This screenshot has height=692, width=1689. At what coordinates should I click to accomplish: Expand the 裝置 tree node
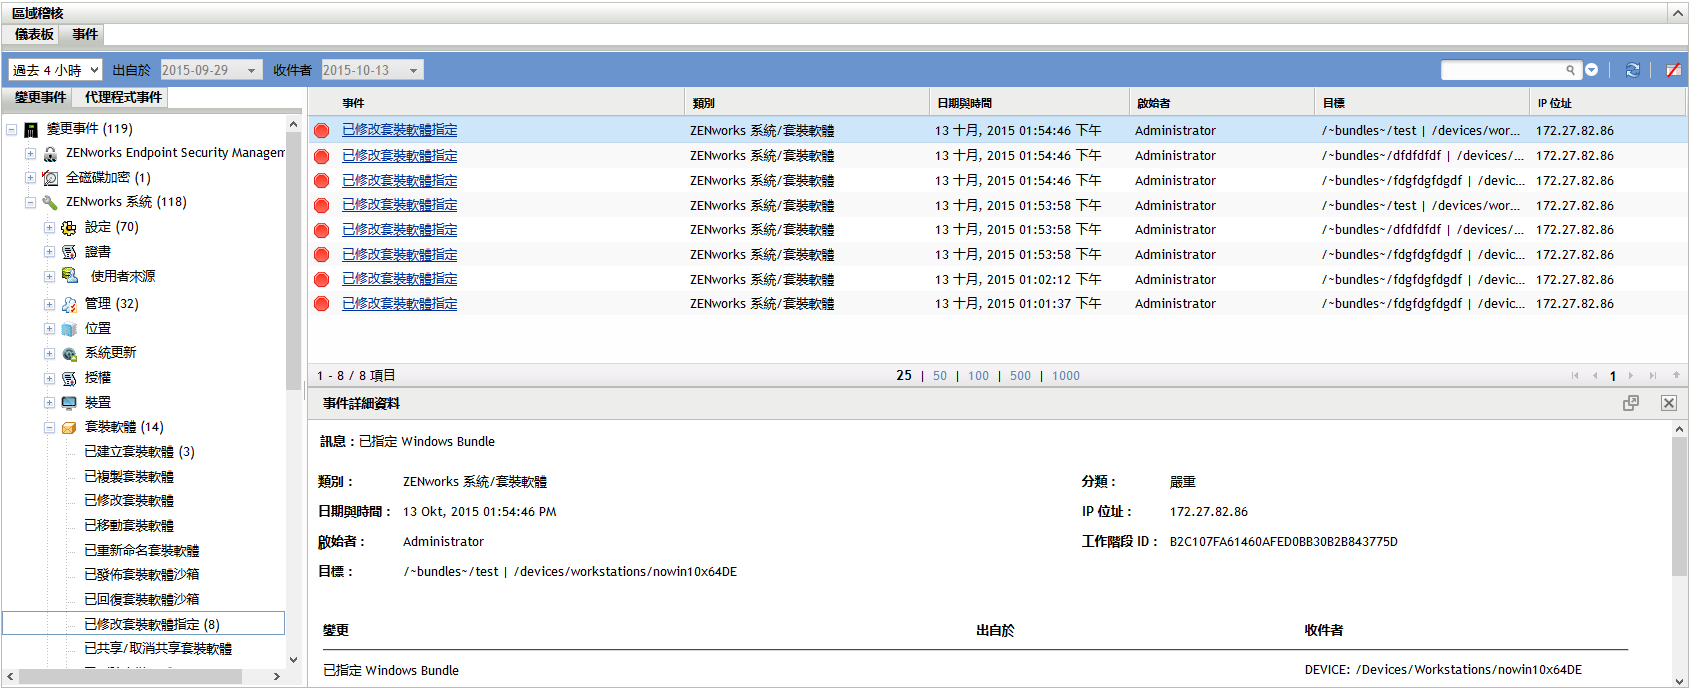49,403
